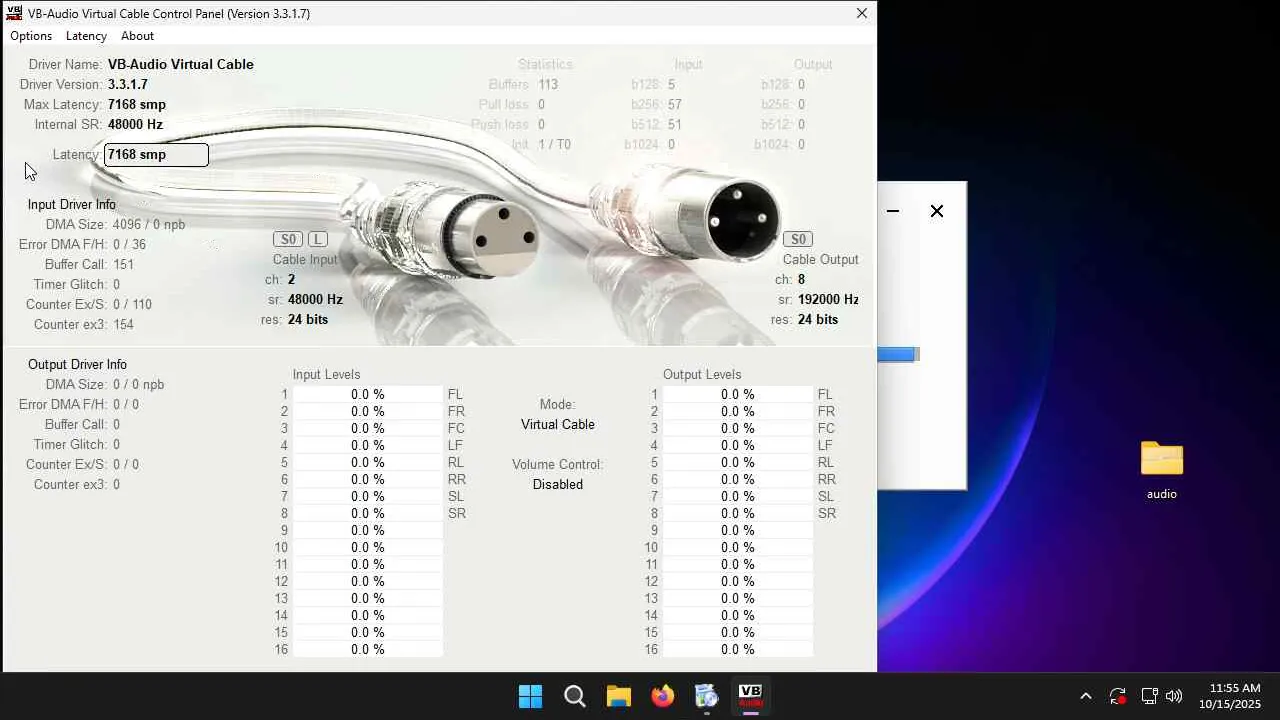
Task: Click the Input Error DMA F/H value 0 / 36
Action: point(129,244)
